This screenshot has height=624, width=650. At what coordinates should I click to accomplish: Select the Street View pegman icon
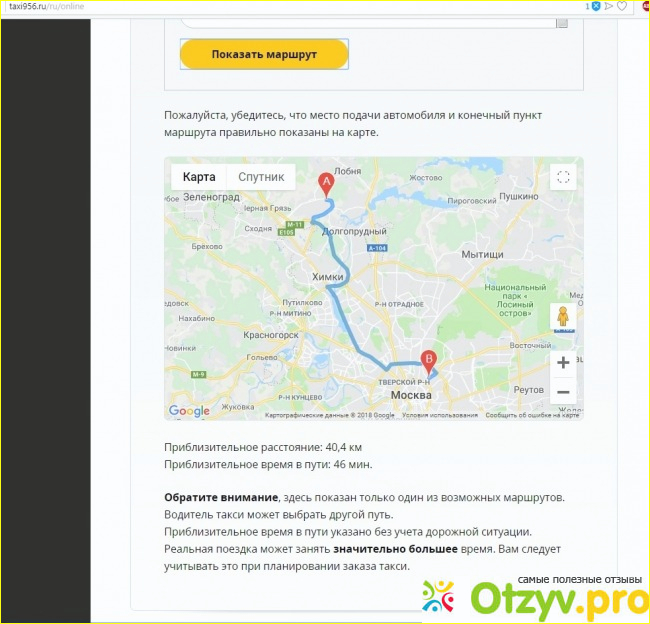(563, 318)
